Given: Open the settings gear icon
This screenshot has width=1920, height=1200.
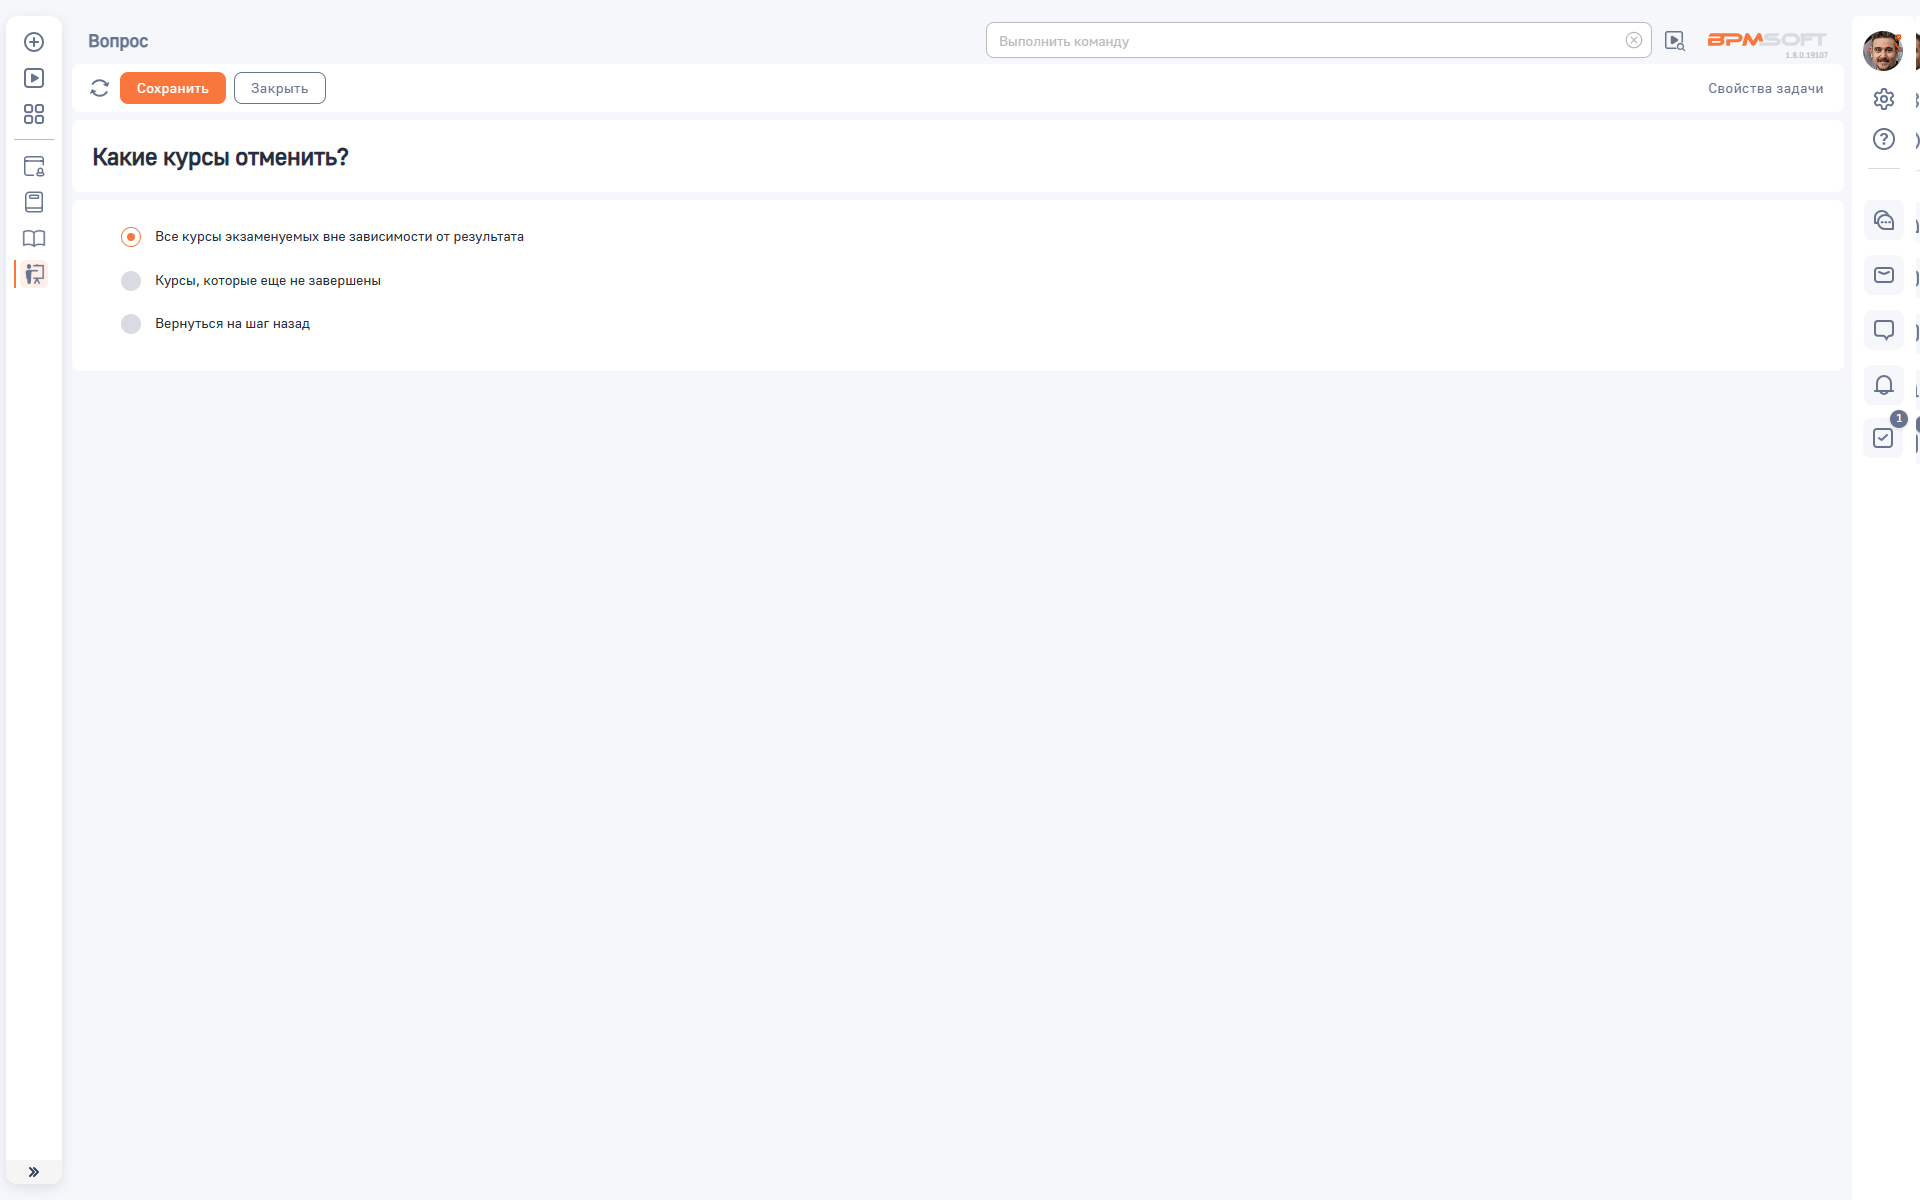Looking at the screenshot, I should 1883,99.
